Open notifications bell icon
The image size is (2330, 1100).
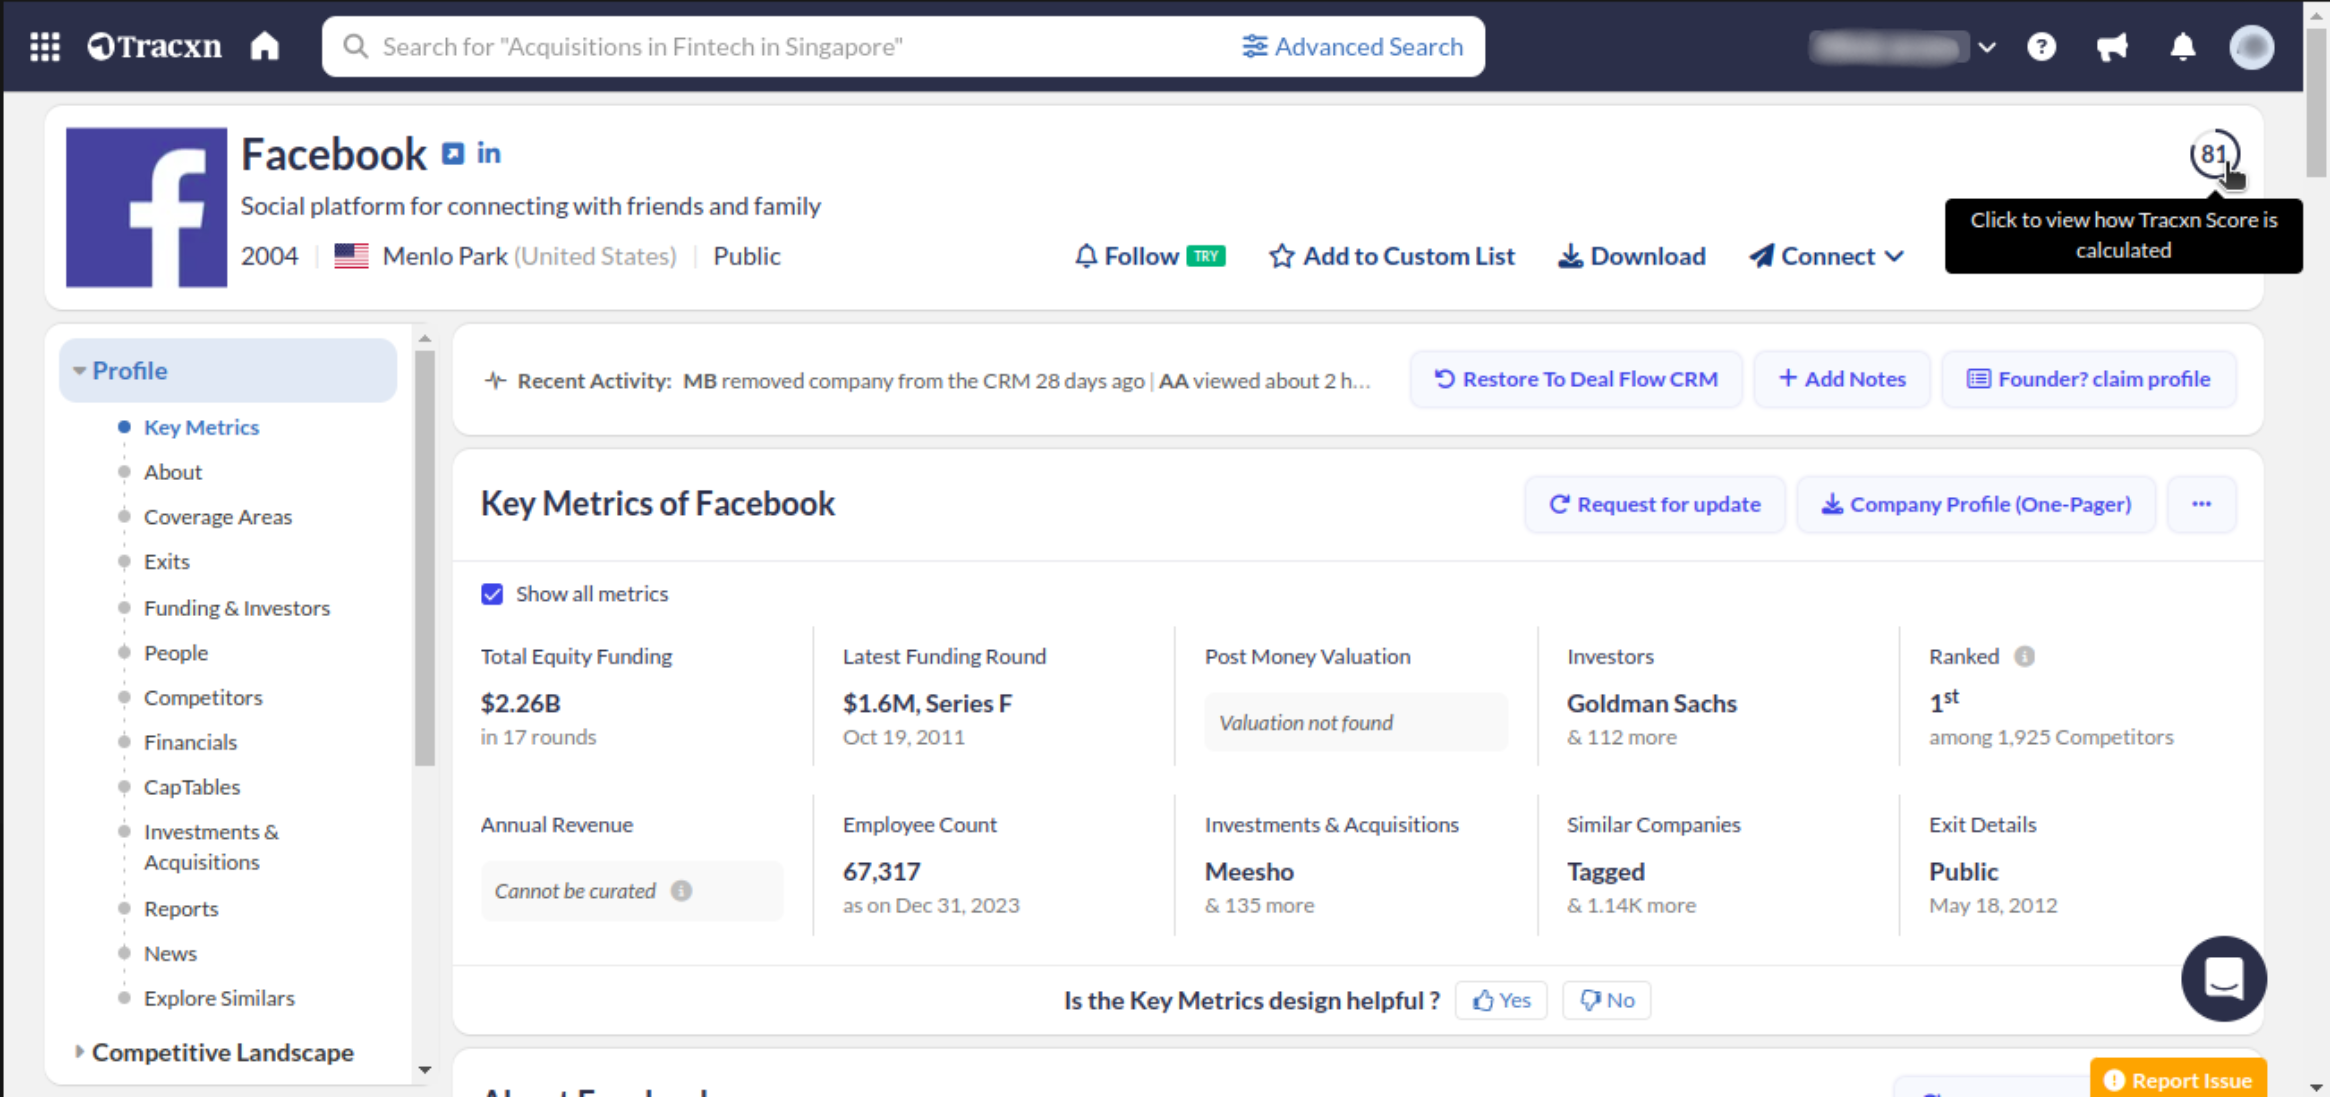point(2182,47)
